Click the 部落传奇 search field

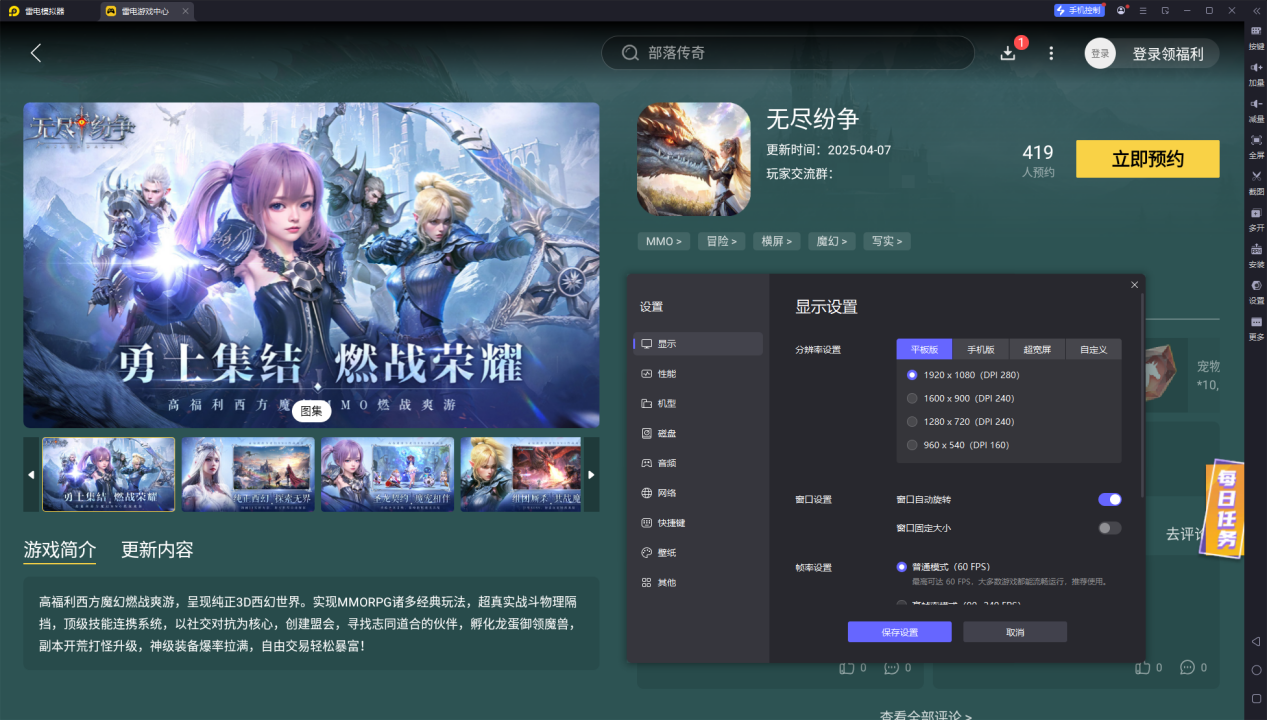point(788,53)
